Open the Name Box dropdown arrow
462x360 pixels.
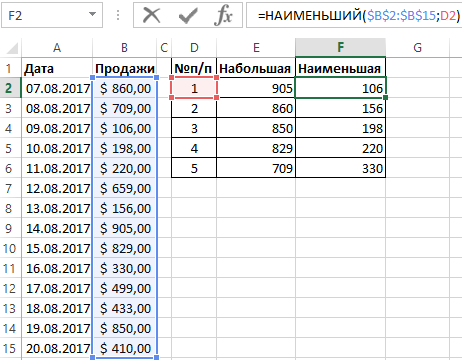pos(92,15)
